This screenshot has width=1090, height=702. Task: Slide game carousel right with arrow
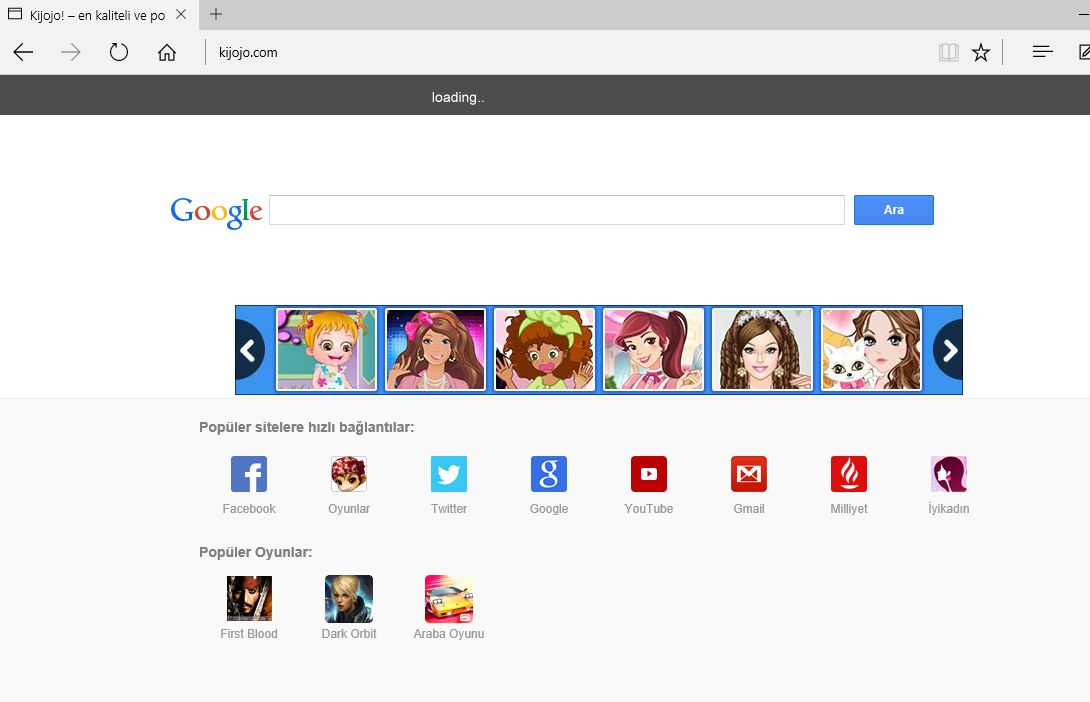pos(949,350)
